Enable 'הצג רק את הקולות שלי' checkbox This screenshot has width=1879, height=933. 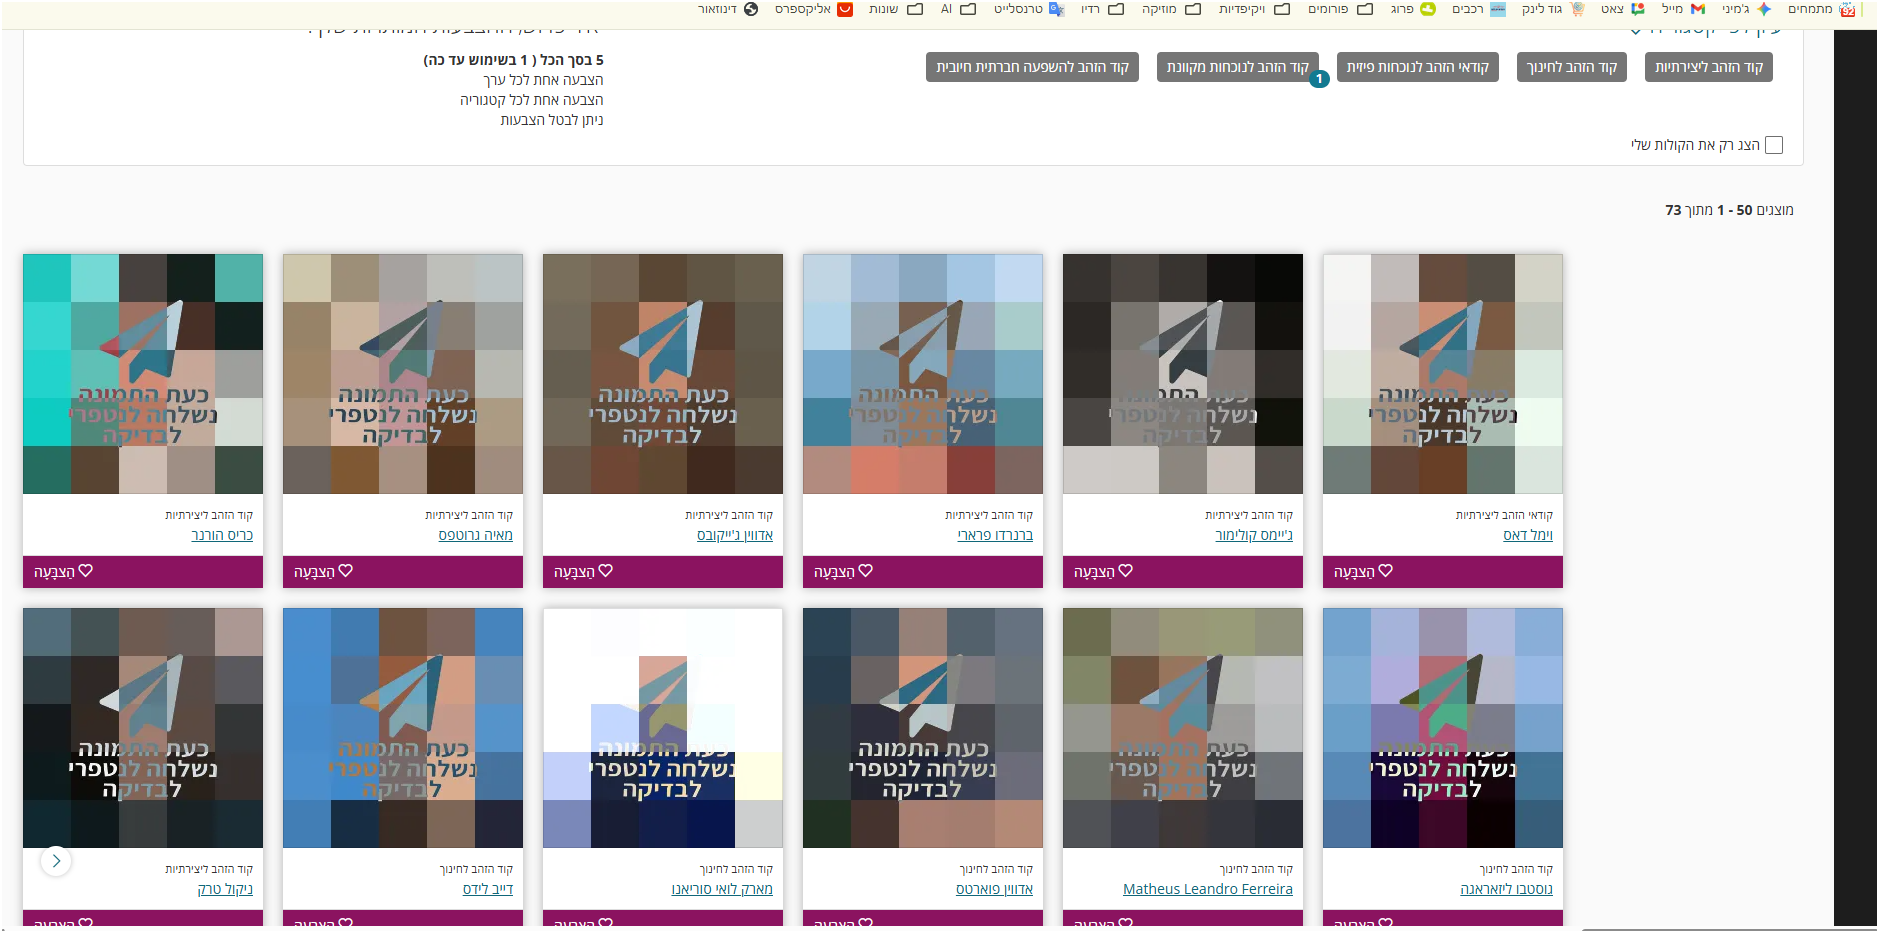tap(1774, 145)
